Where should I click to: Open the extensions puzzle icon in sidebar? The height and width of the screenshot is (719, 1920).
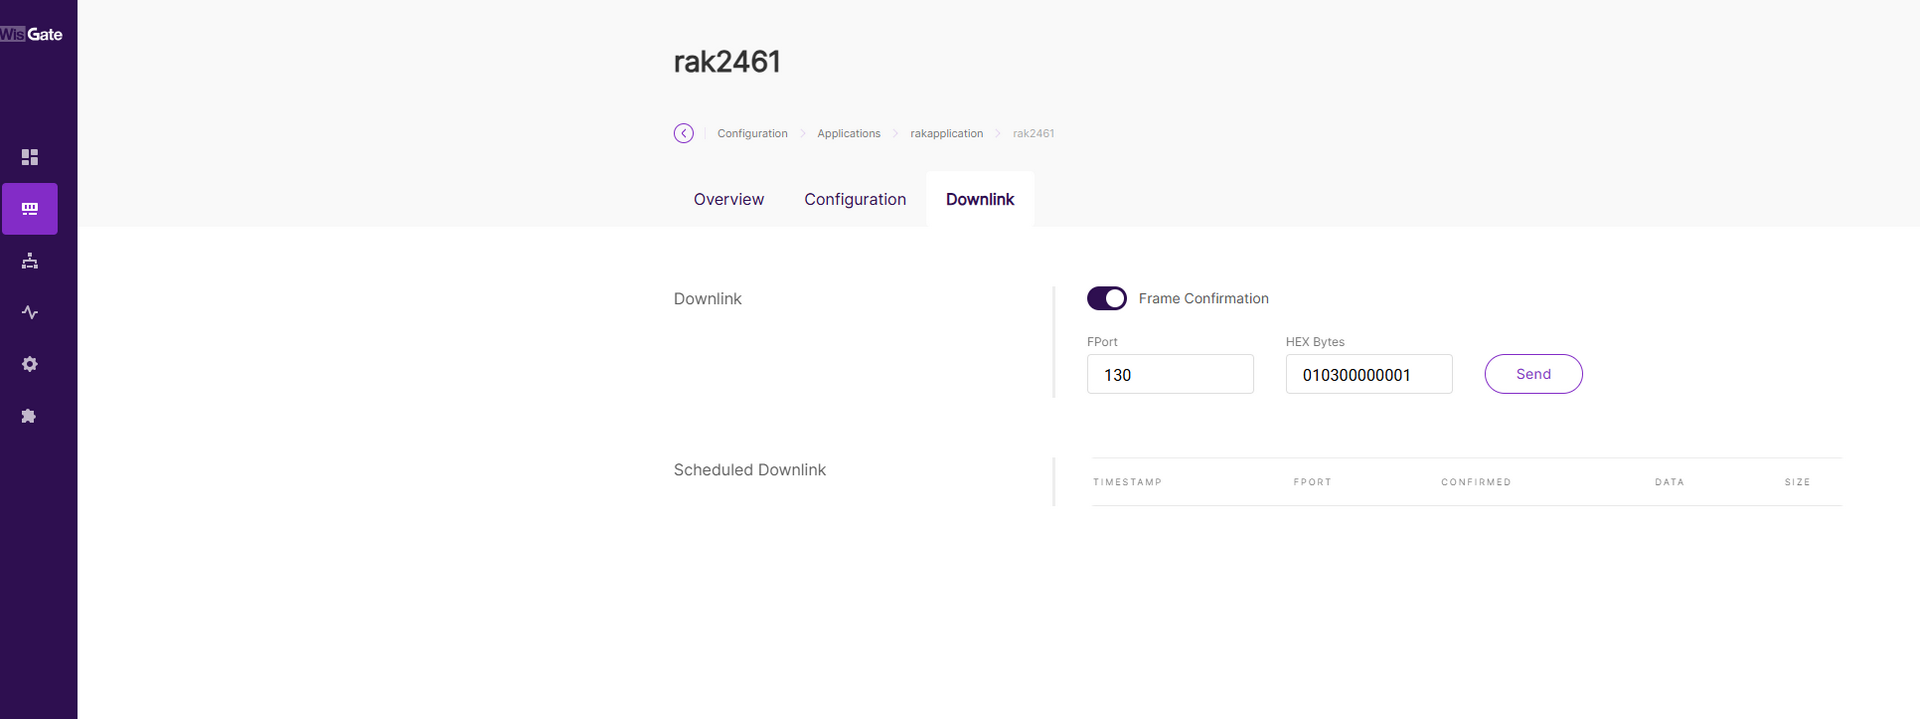click(x=30, y=416)
